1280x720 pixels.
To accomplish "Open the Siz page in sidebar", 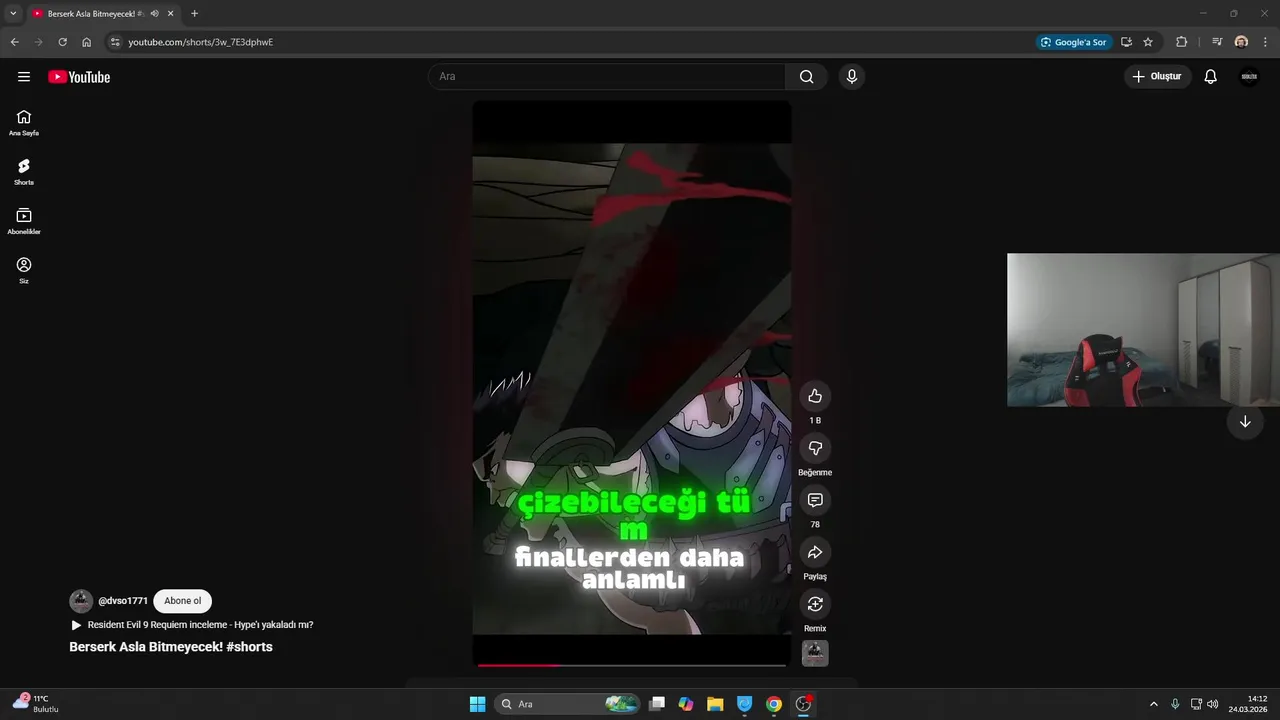I will coord(24,270).
